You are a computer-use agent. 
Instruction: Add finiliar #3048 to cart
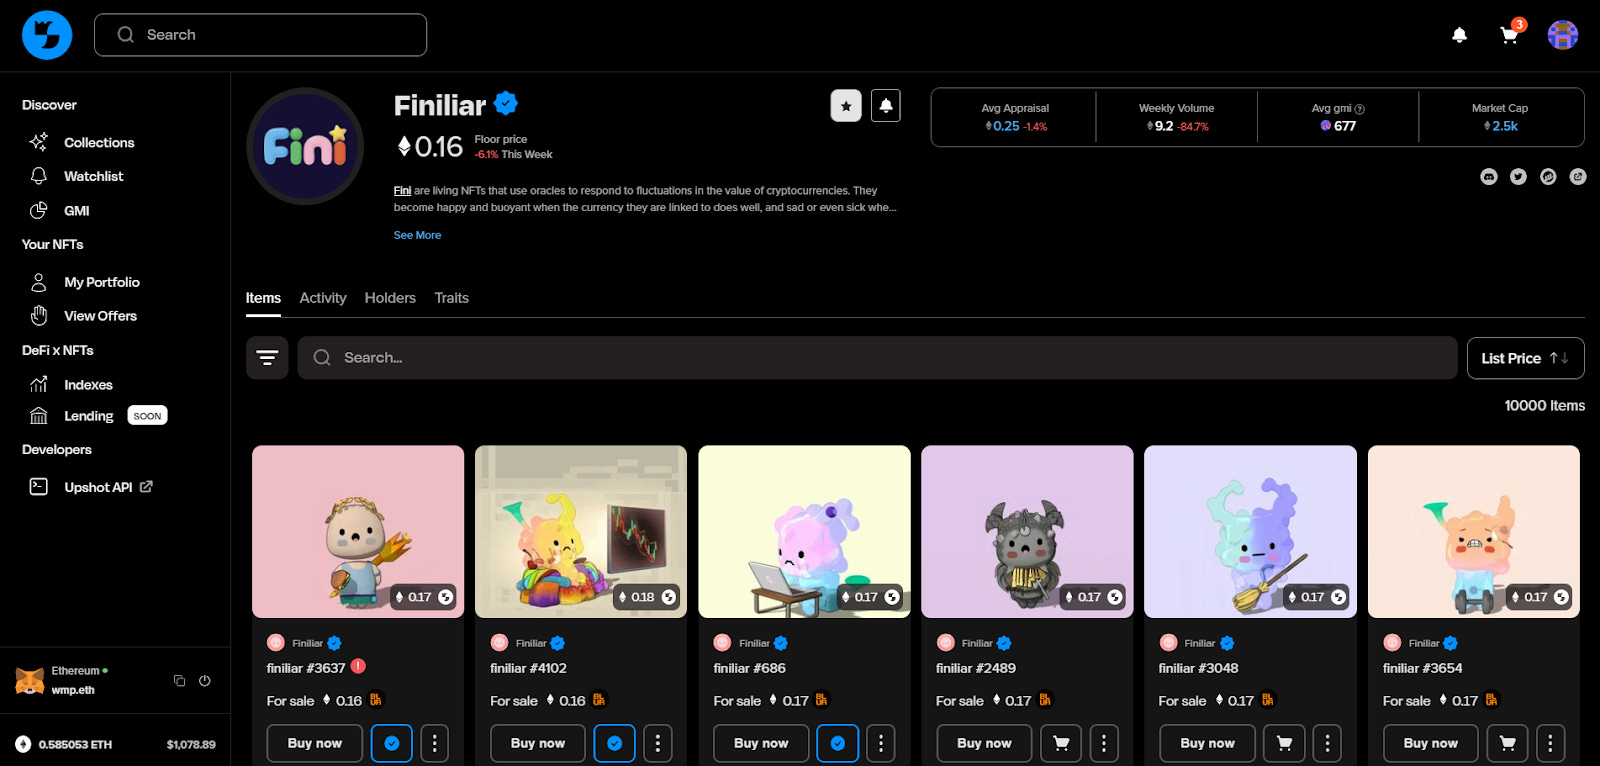(1284, 744)
